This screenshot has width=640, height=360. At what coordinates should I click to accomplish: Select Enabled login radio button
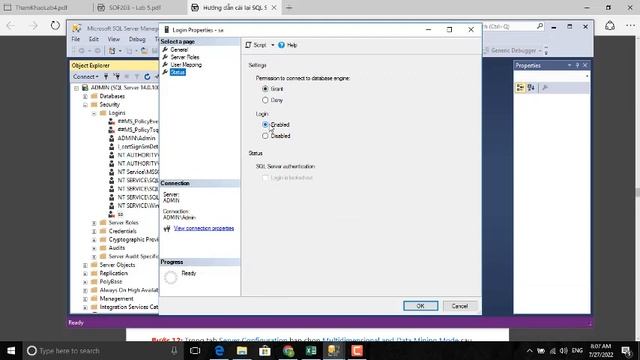(x=265, y=124)
